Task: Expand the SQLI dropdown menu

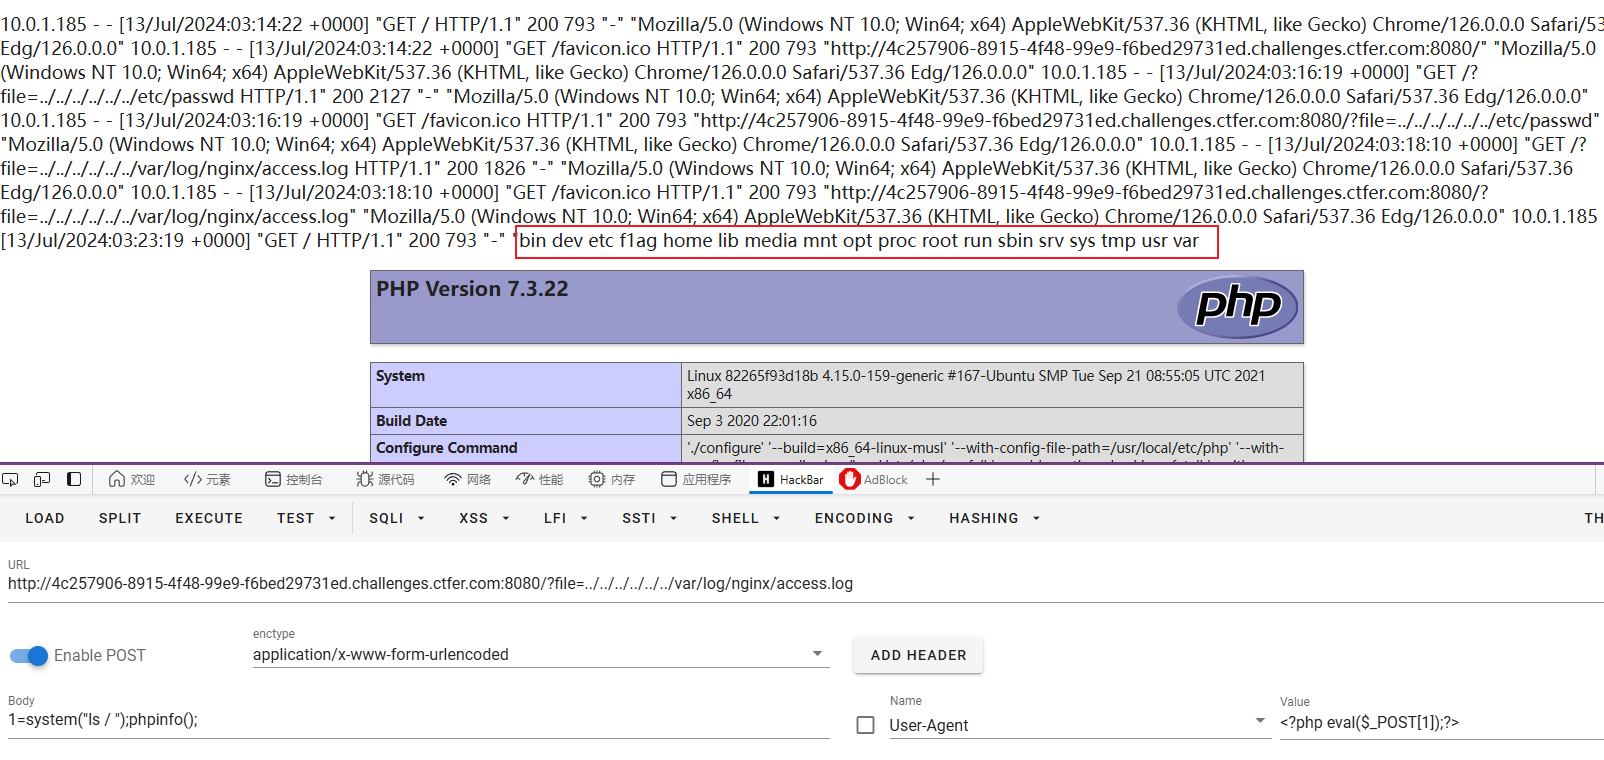Action: (x=397, y=518)
